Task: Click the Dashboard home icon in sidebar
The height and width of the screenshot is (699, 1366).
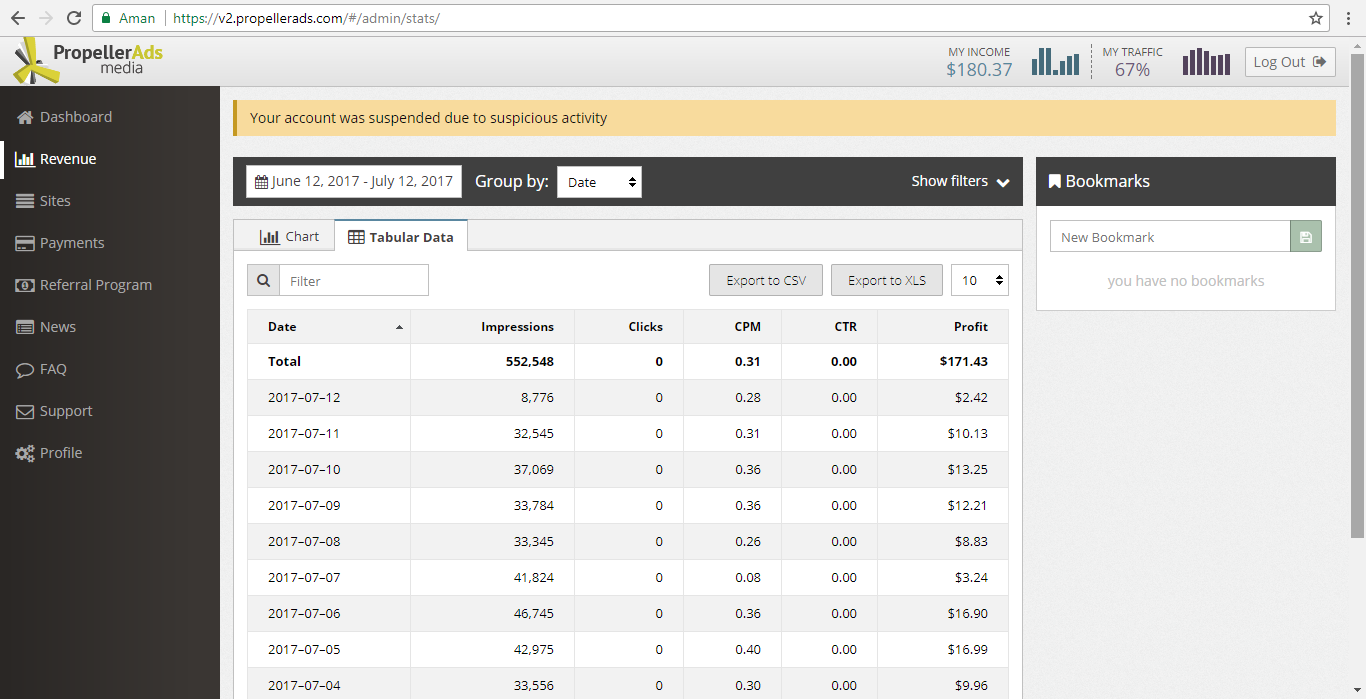Action: tap(25, 117)
